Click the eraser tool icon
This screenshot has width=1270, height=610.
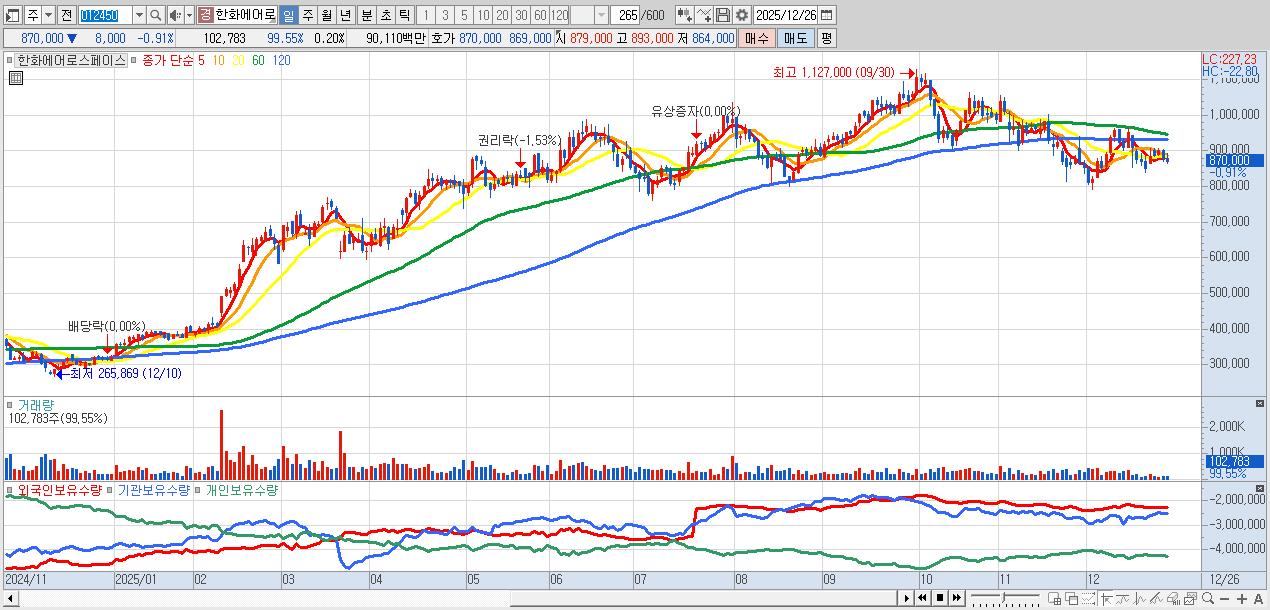point(1173,598)
